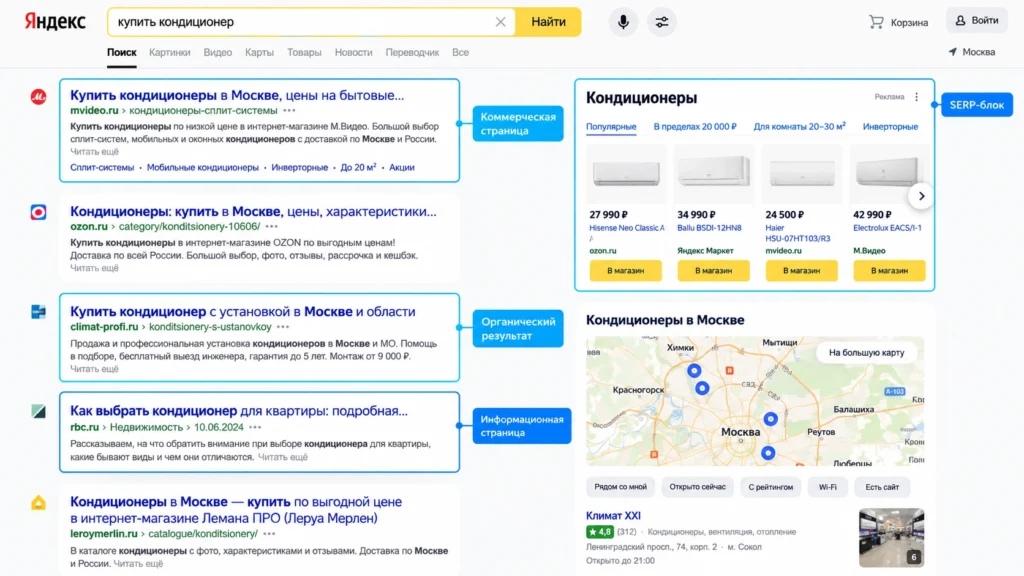Clear the search query with X icon
Image resolution: width=1024 pixels, height=576 pixels.
(500, 22)
